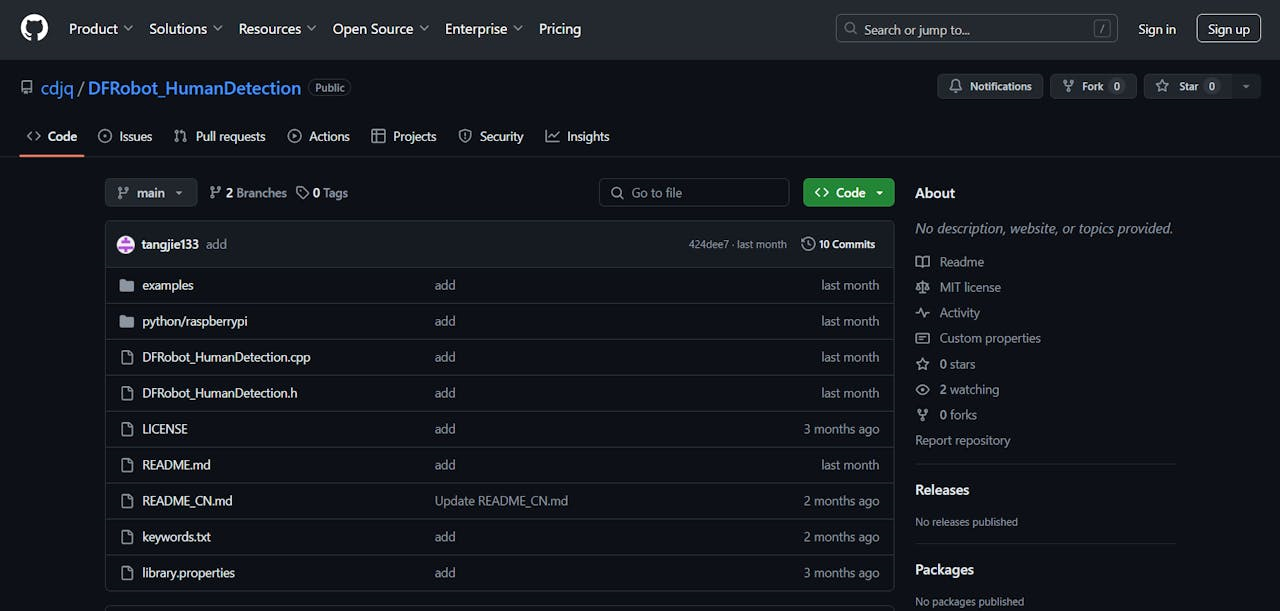This screenshot has height=611, width=1280.
Task: Open the README.md file
Action: click(x=176, y=465)
